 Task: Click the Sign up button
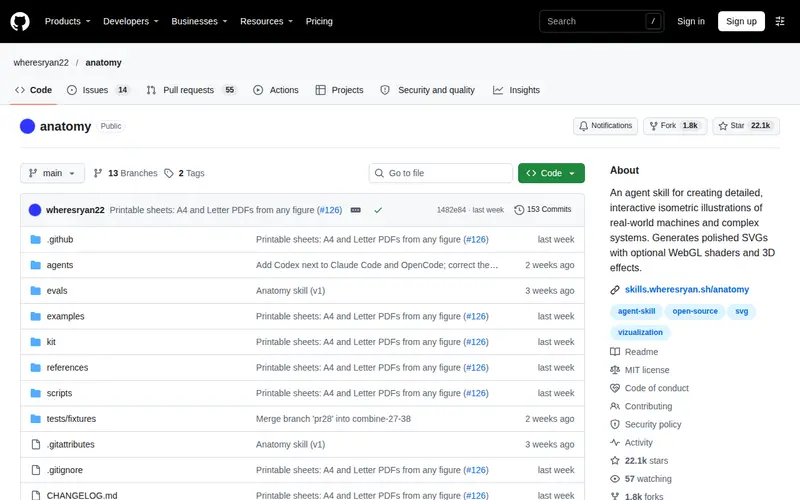click(x=741, y=21)
